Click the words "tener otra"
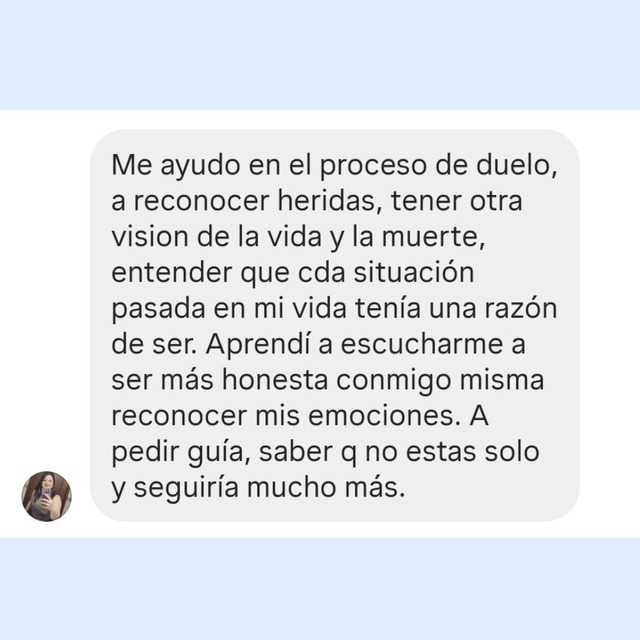Screen dimensions: 640x640 pos(456,201)
